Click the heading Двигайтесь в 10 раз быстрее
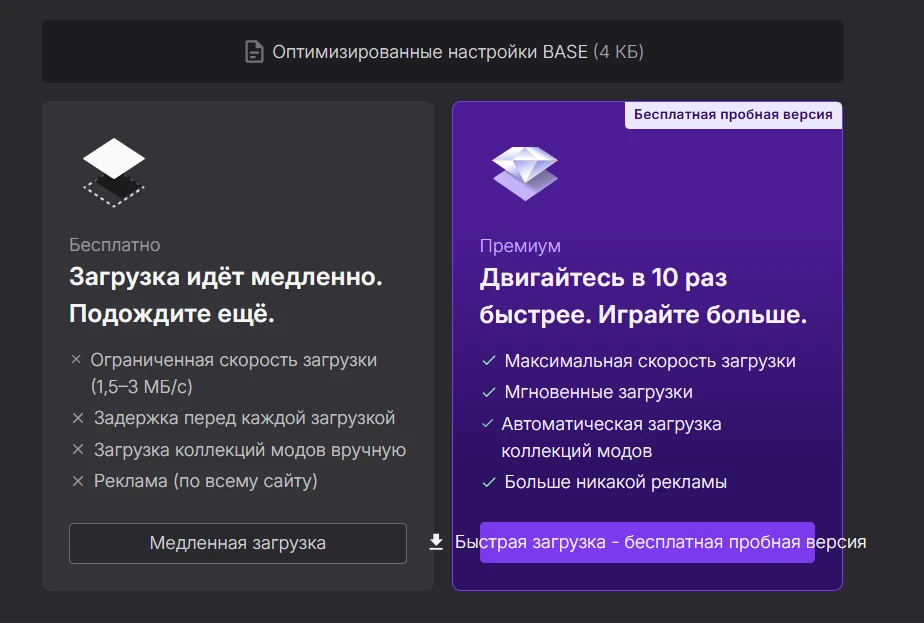924x623 pixels. click(x=642, y=296)
